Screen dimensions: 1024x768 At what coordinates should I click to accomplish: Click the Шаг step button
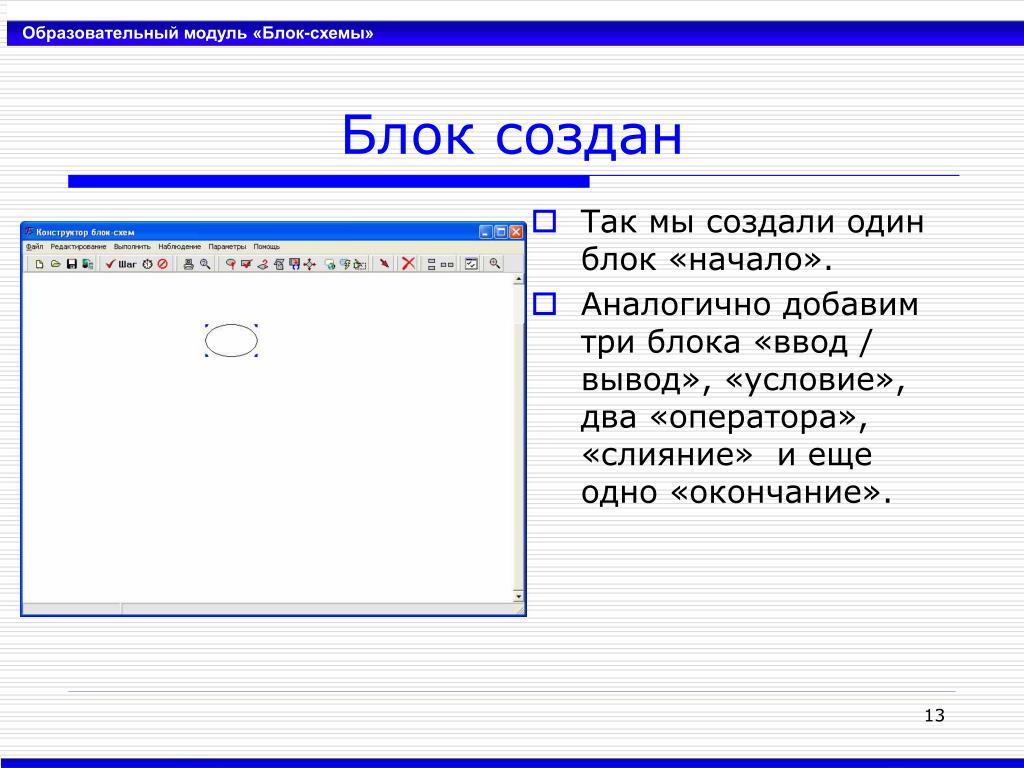[127, 264]
